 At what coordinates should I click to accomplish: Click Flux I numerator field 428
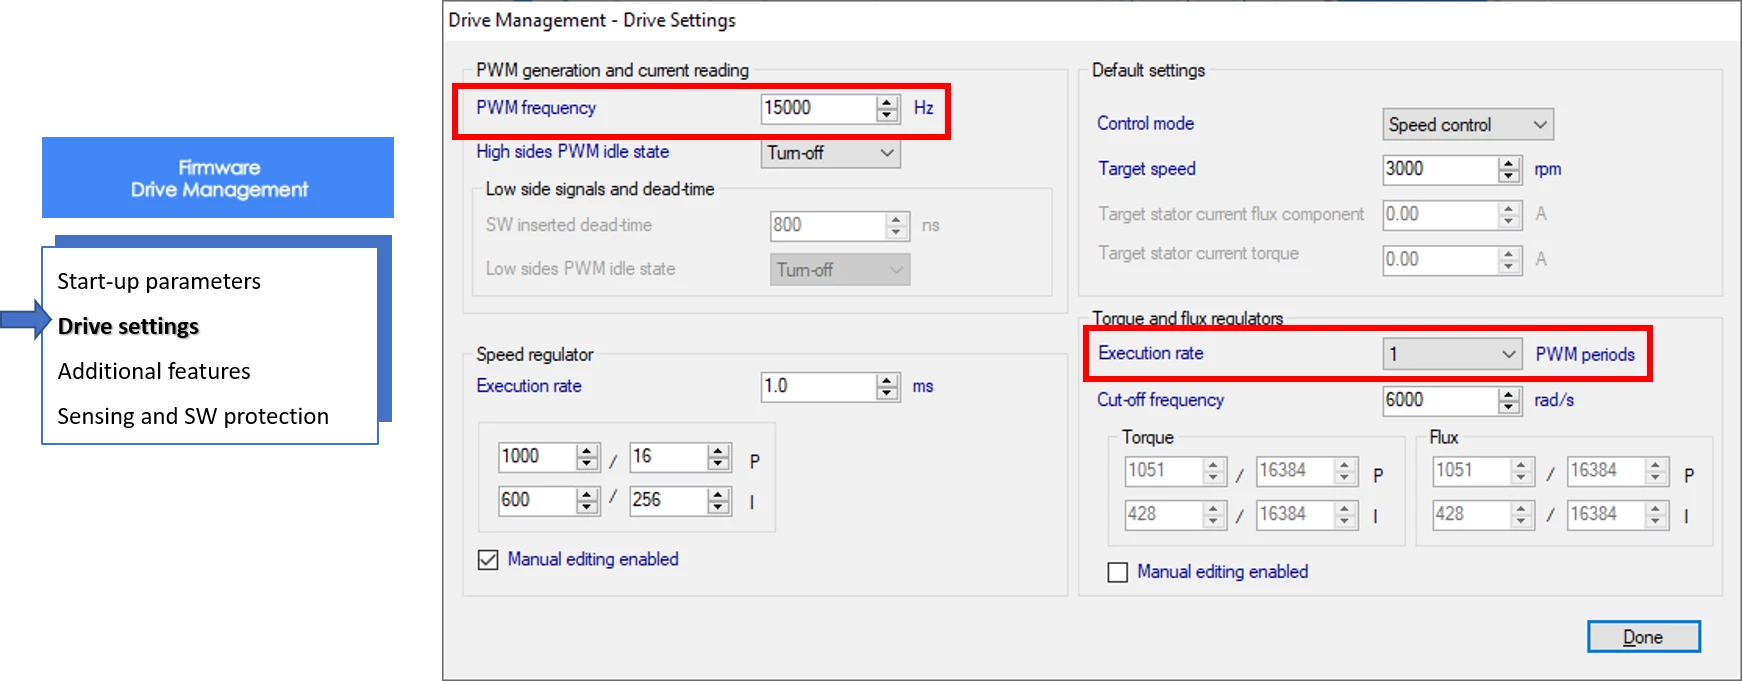1472,515
